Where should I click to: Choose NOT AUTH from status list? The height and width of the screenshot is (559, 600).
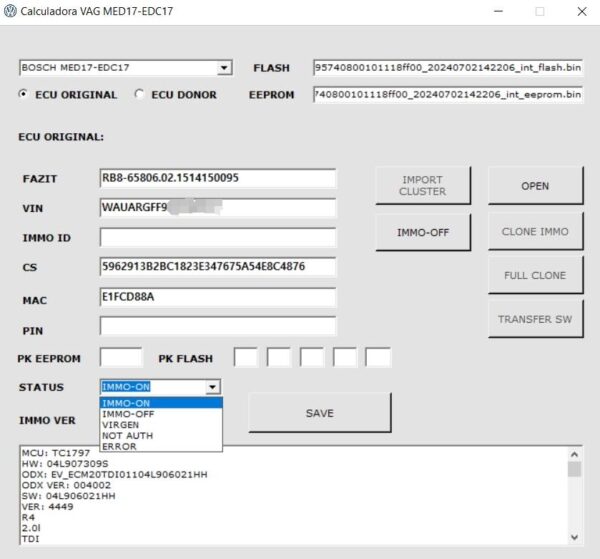click(161, 435)
